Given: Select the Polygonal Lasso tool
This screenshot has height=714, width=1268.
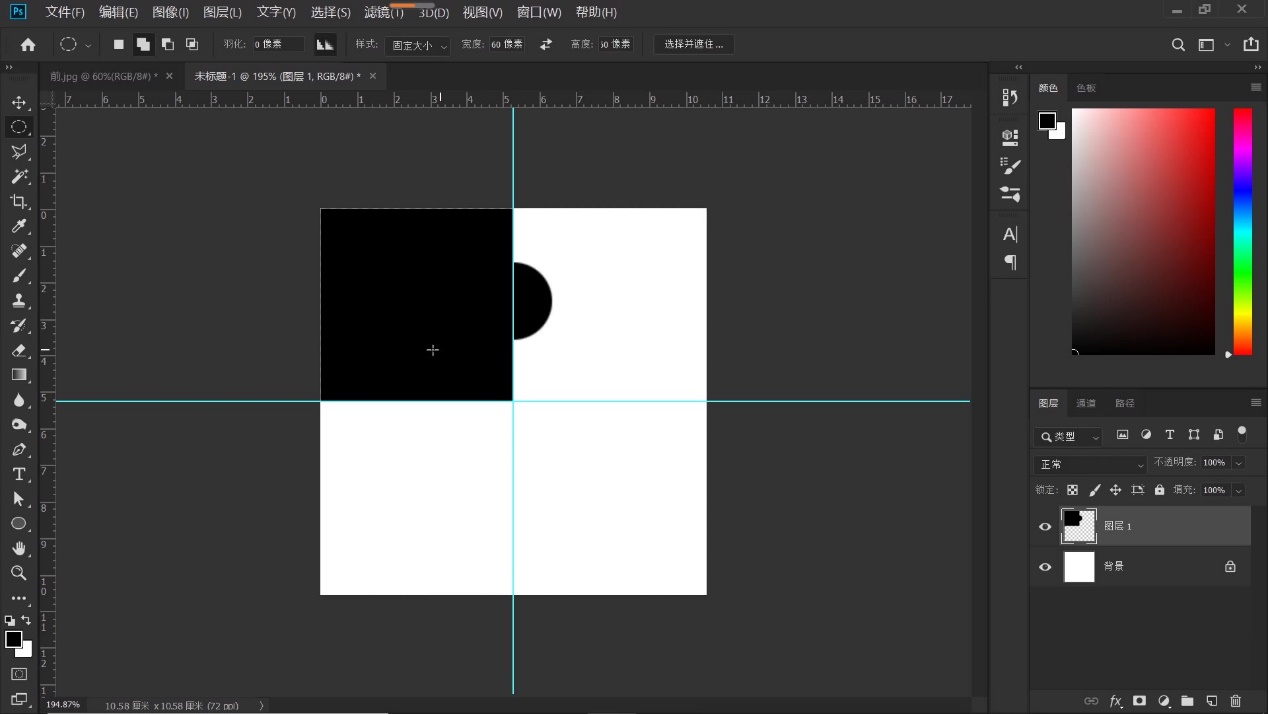Looking at the screenshot, I should point(19,152).
